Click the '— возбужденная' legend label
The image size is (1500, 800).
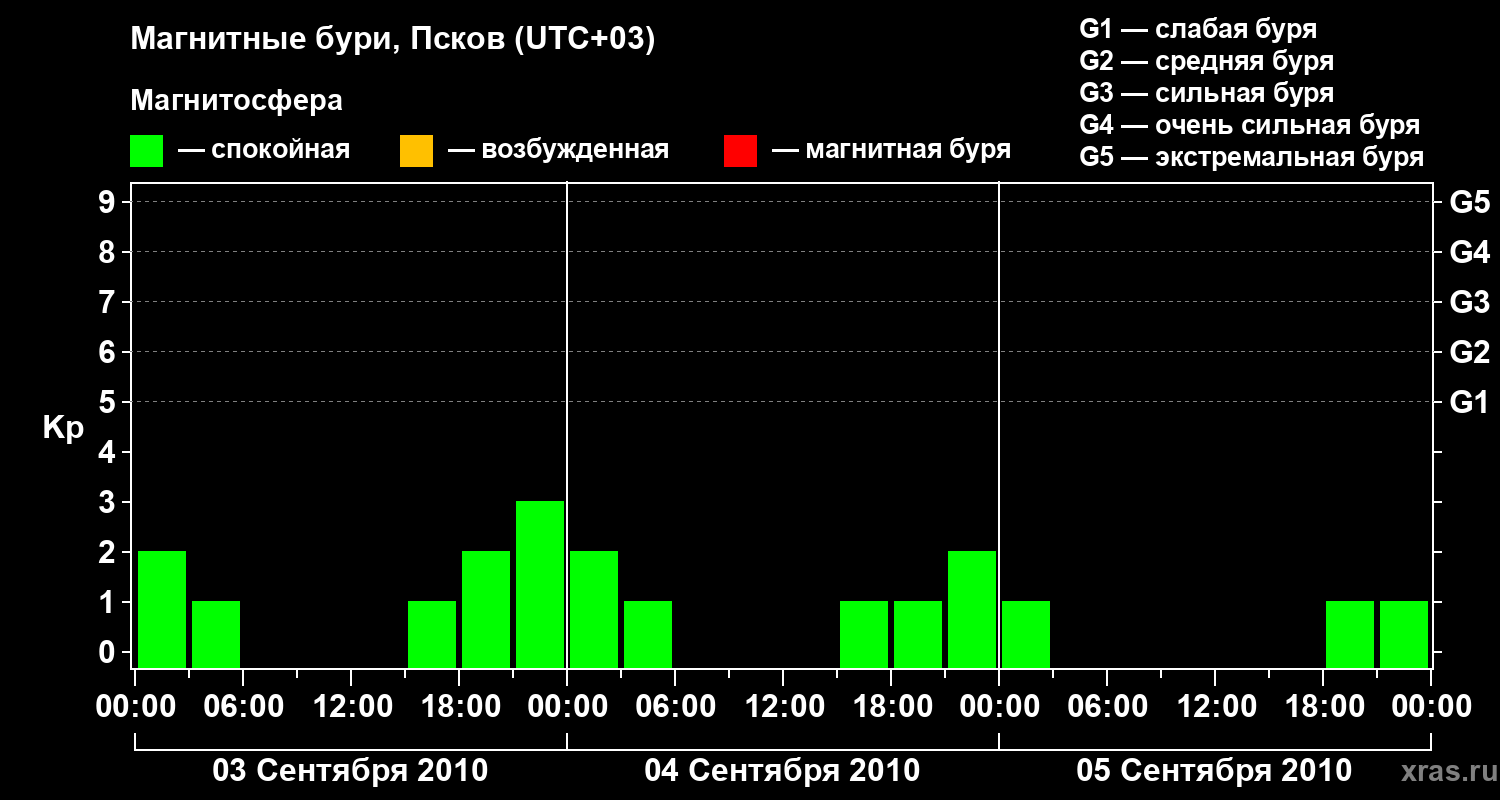[x=558, y=150]
